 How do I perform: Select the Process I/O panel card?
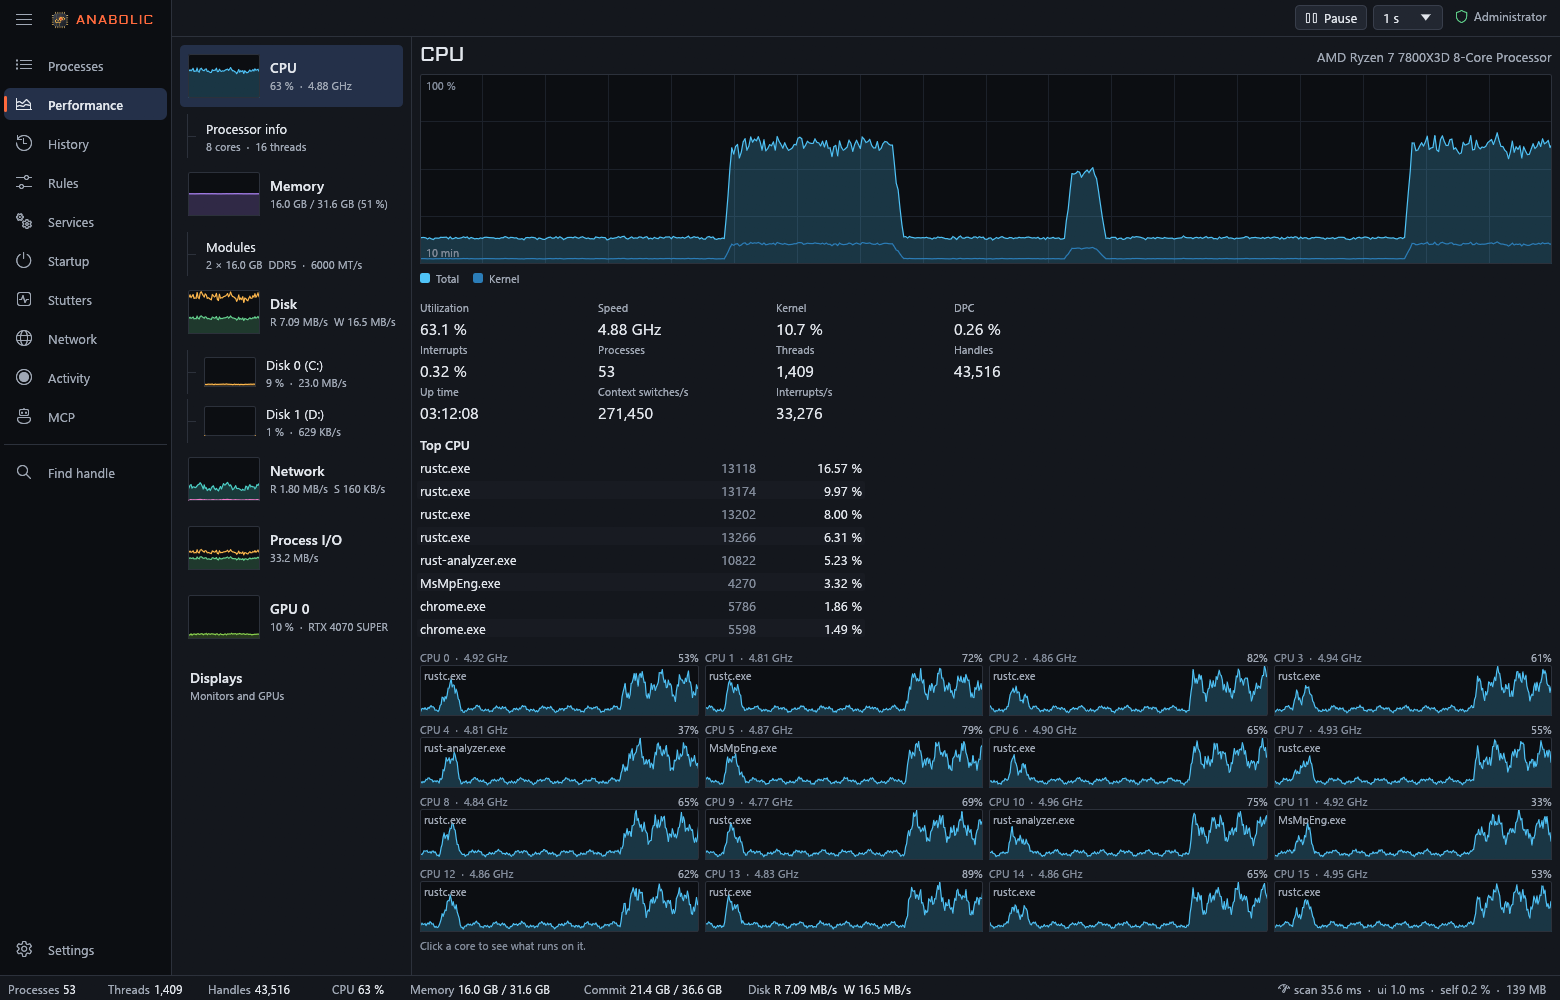291,548
